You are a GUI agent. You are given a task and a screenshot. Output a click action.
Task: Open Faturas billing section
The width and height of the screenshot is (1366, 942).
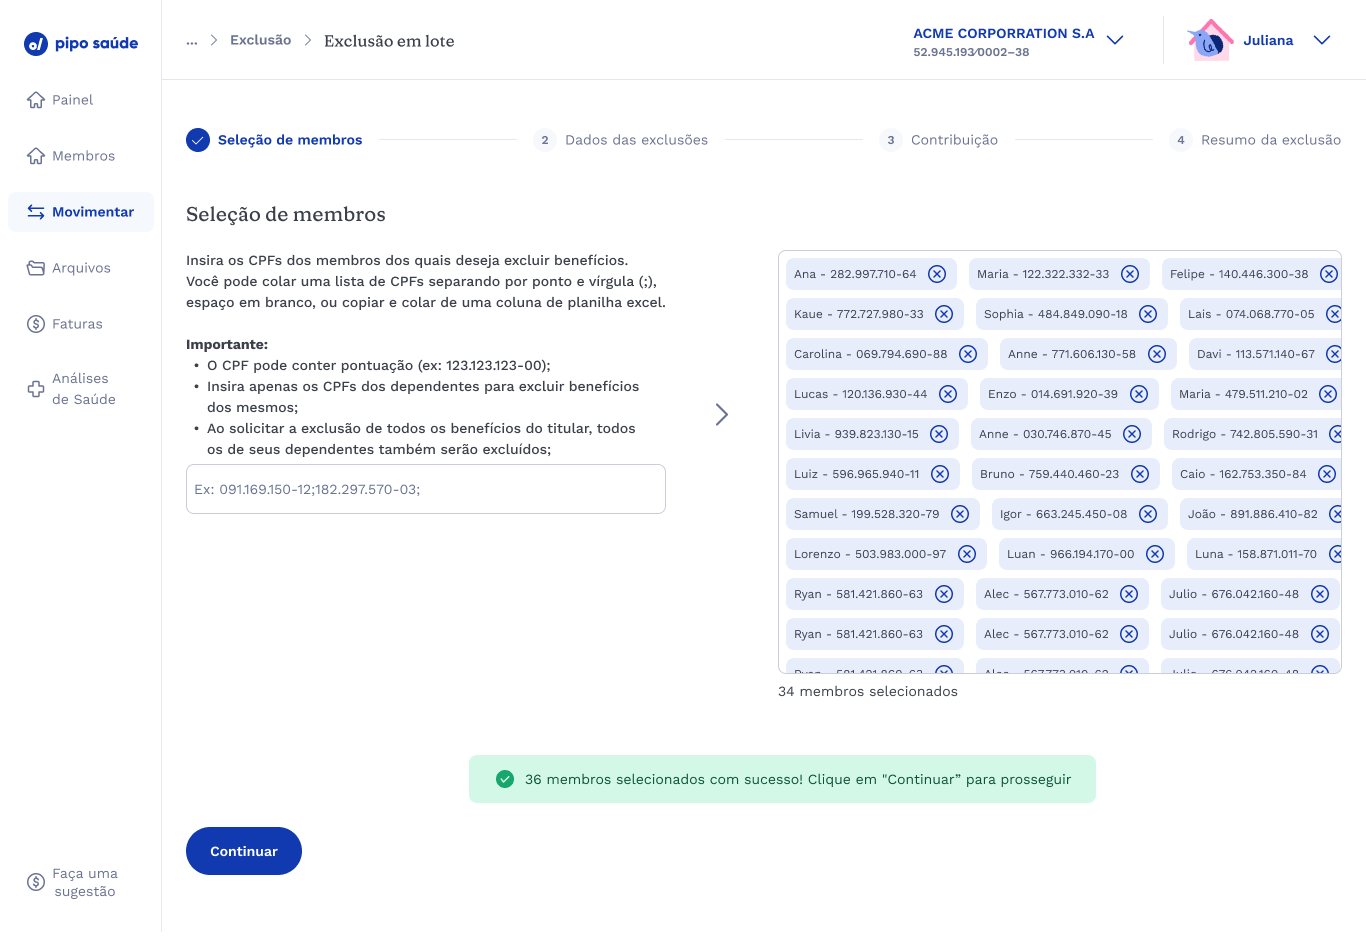[x=77, y=324]
